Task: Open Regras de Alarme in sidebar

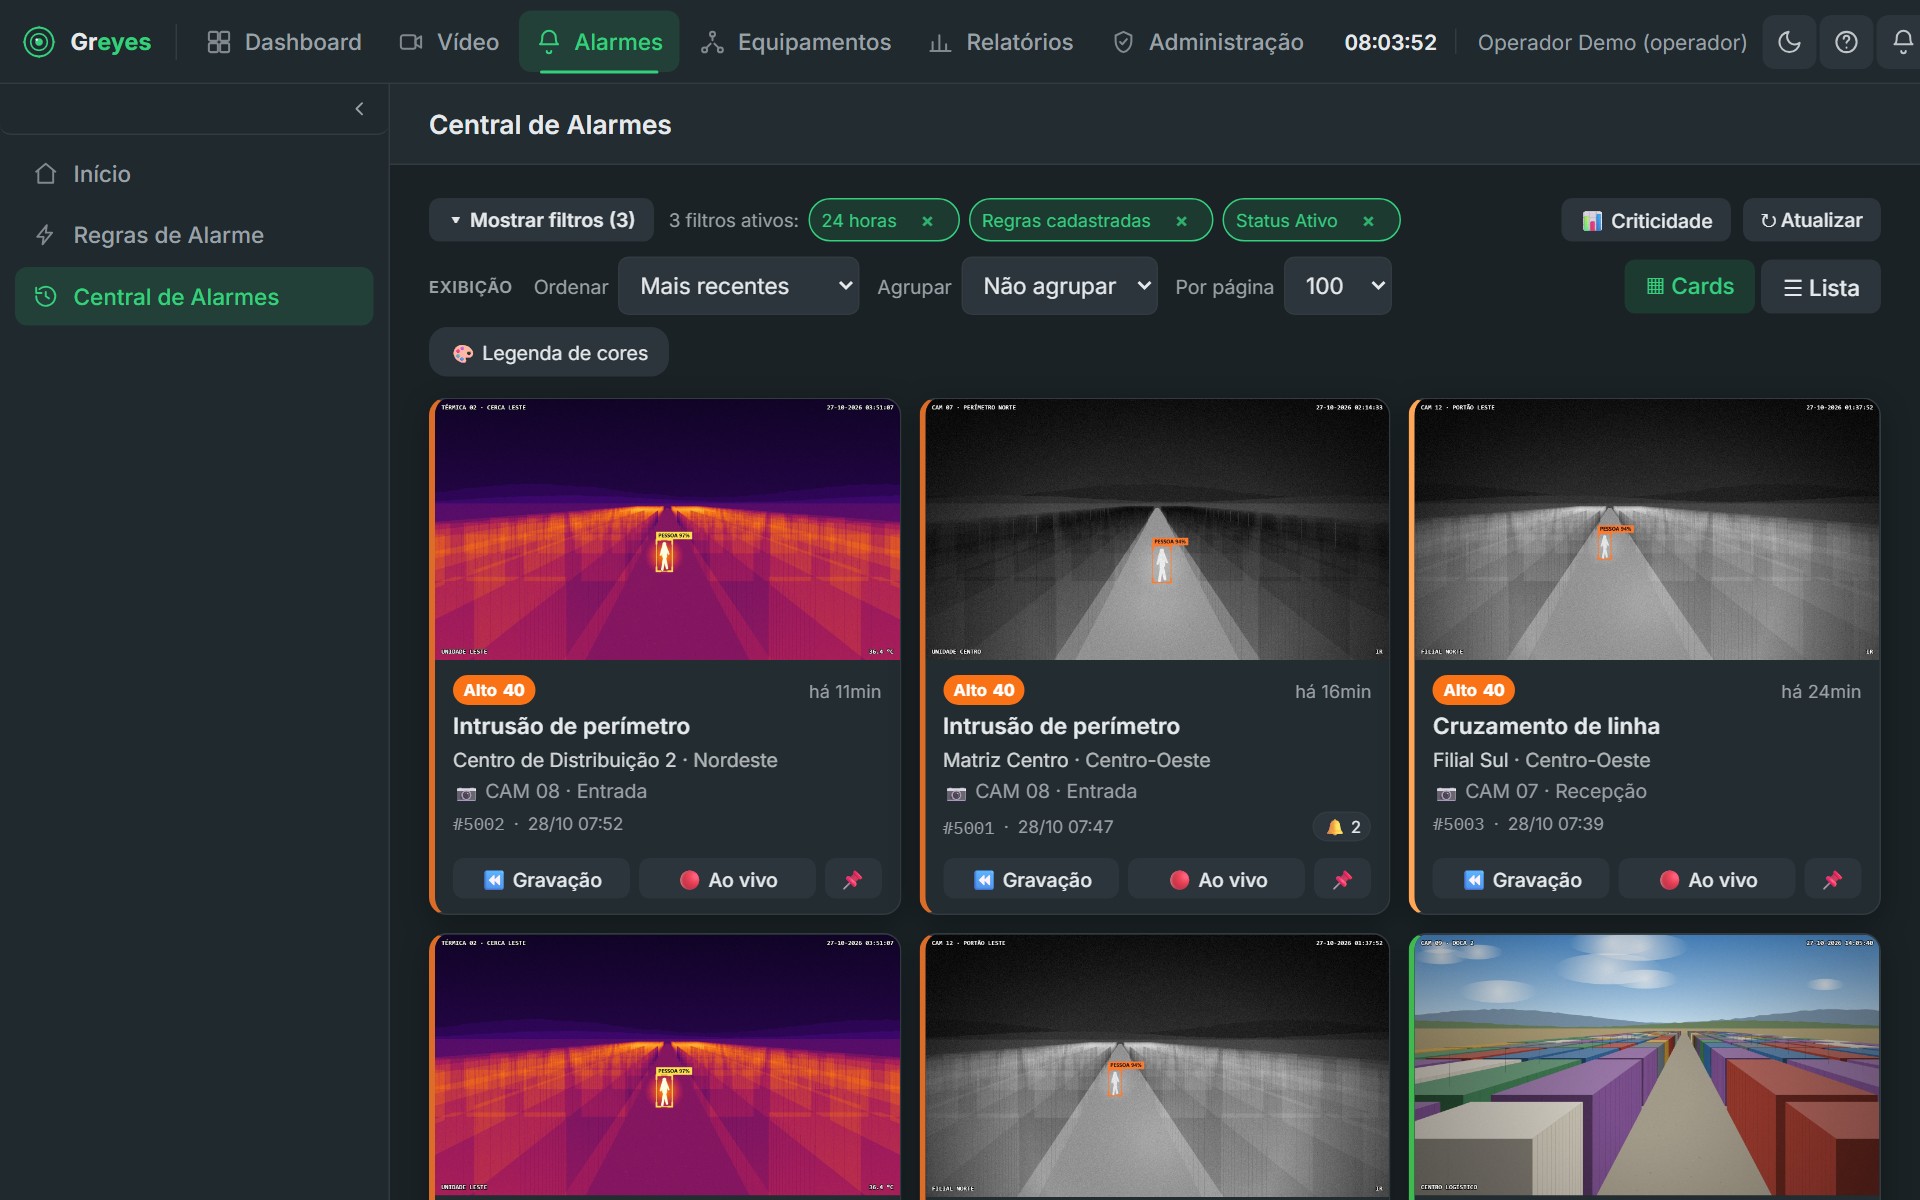Action: coord(194,235)
